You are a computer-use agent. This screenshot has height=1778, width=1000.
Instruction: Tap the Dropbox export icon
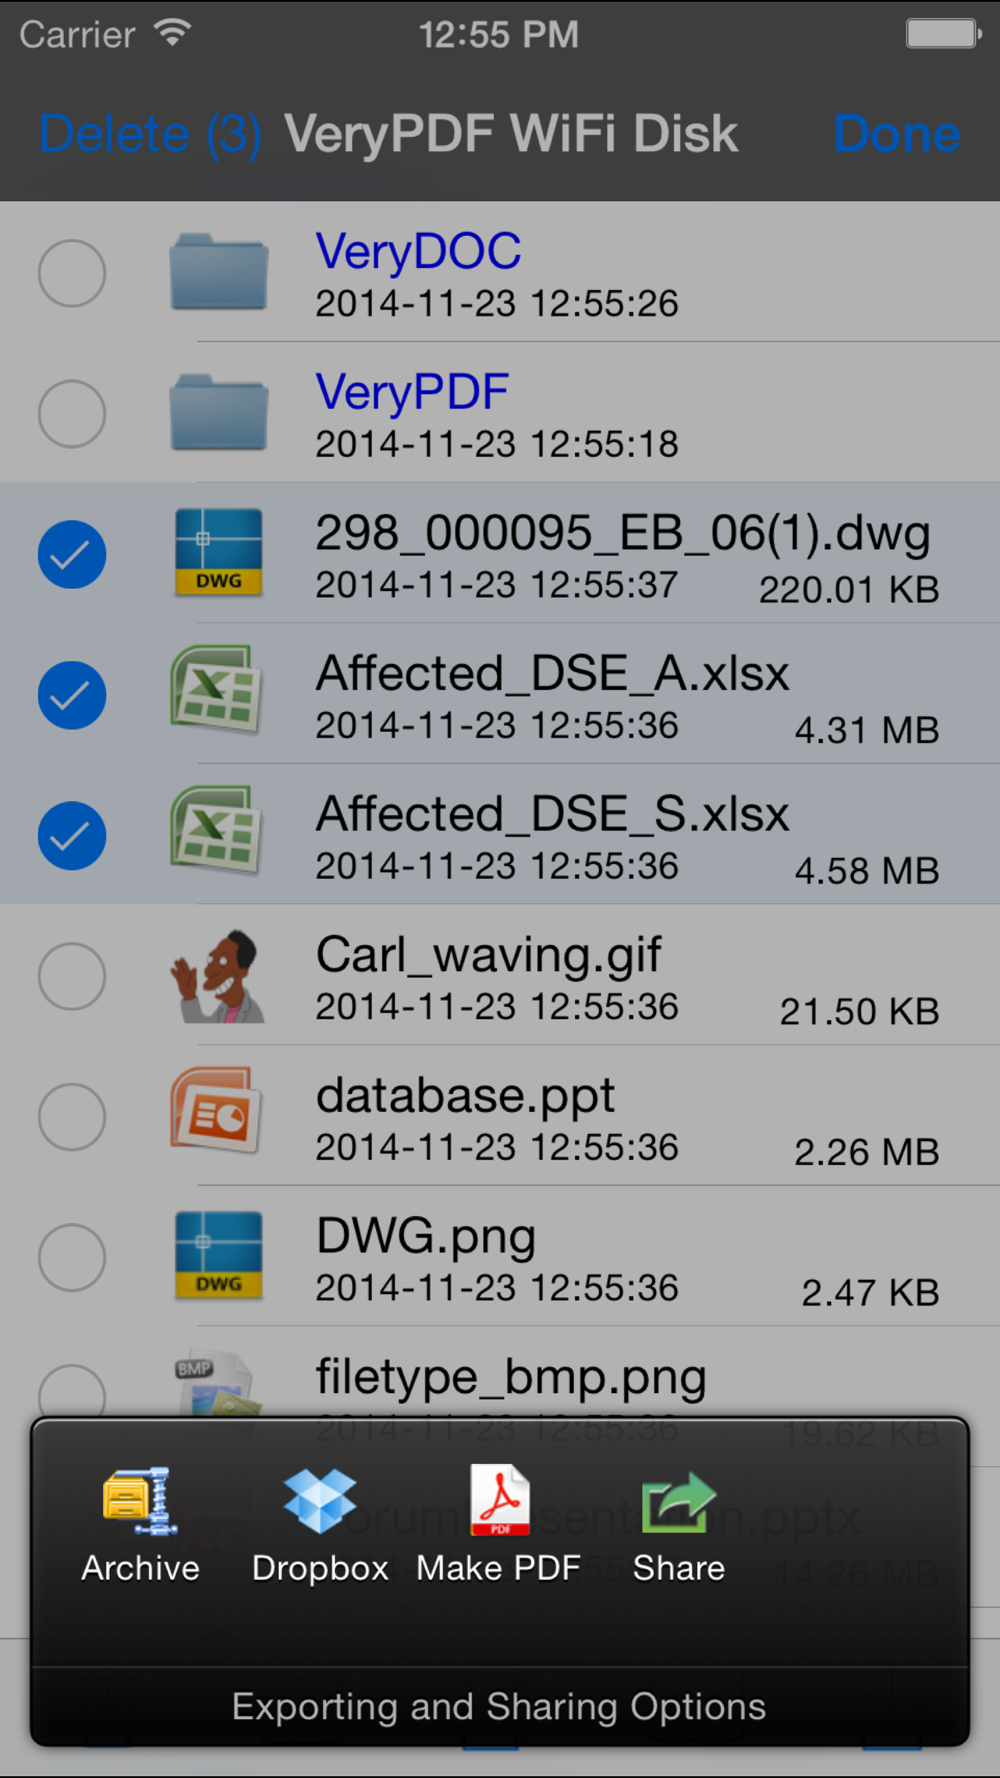(x=320, y=1501)
